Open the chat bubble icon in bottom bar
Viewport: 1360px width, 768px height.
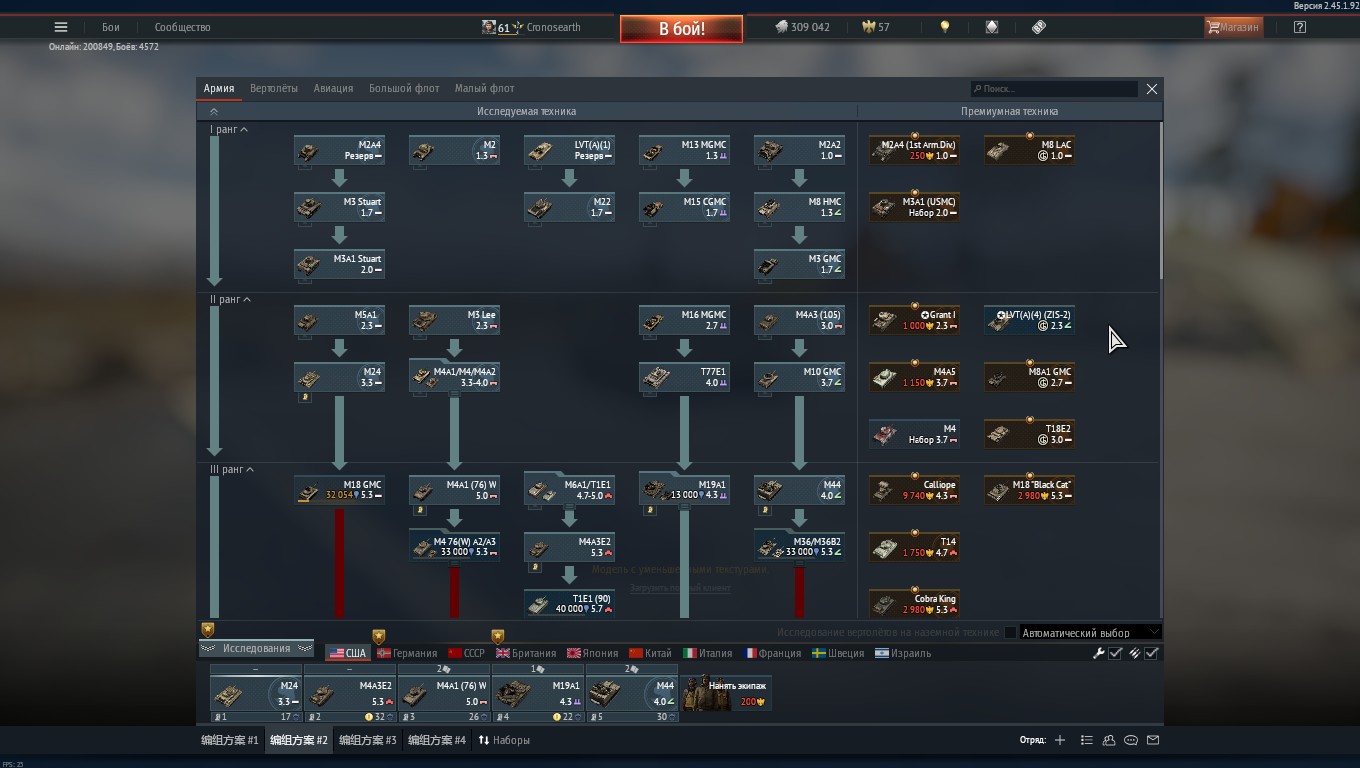tap(1131, 740)
